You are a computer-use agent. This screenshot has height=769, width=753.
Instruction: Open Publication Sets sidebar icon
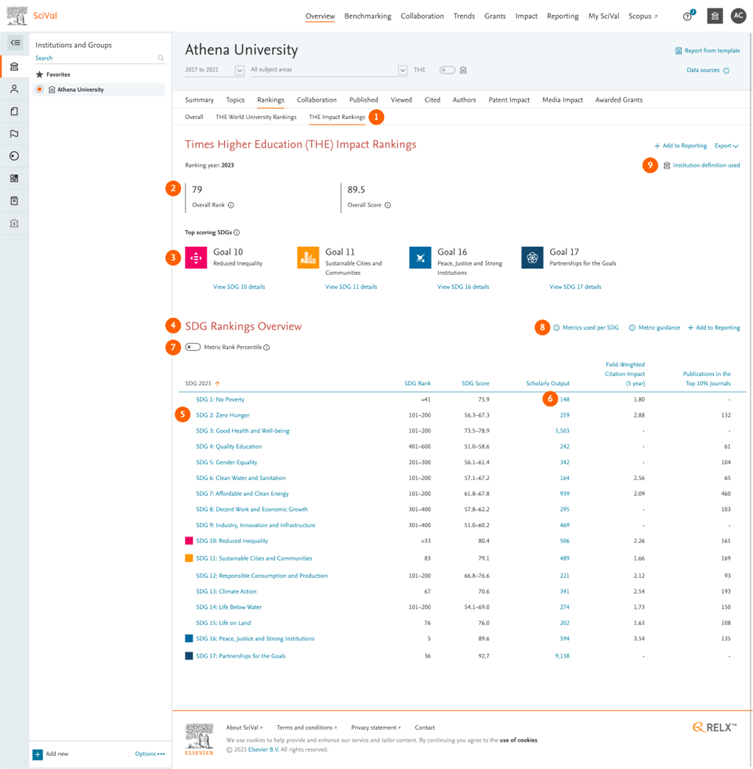pyautogui.click(x=14, y=111)
